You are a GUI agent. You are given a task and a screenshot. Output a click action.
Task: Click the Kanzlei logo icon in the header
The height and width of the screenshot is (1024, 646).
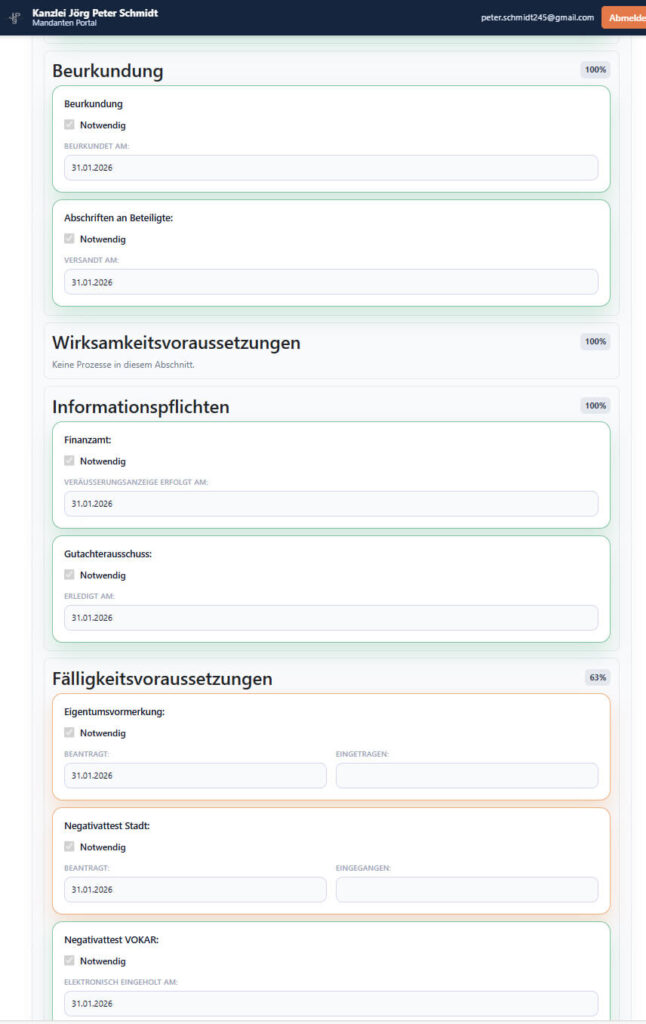[x=15, y=18]
